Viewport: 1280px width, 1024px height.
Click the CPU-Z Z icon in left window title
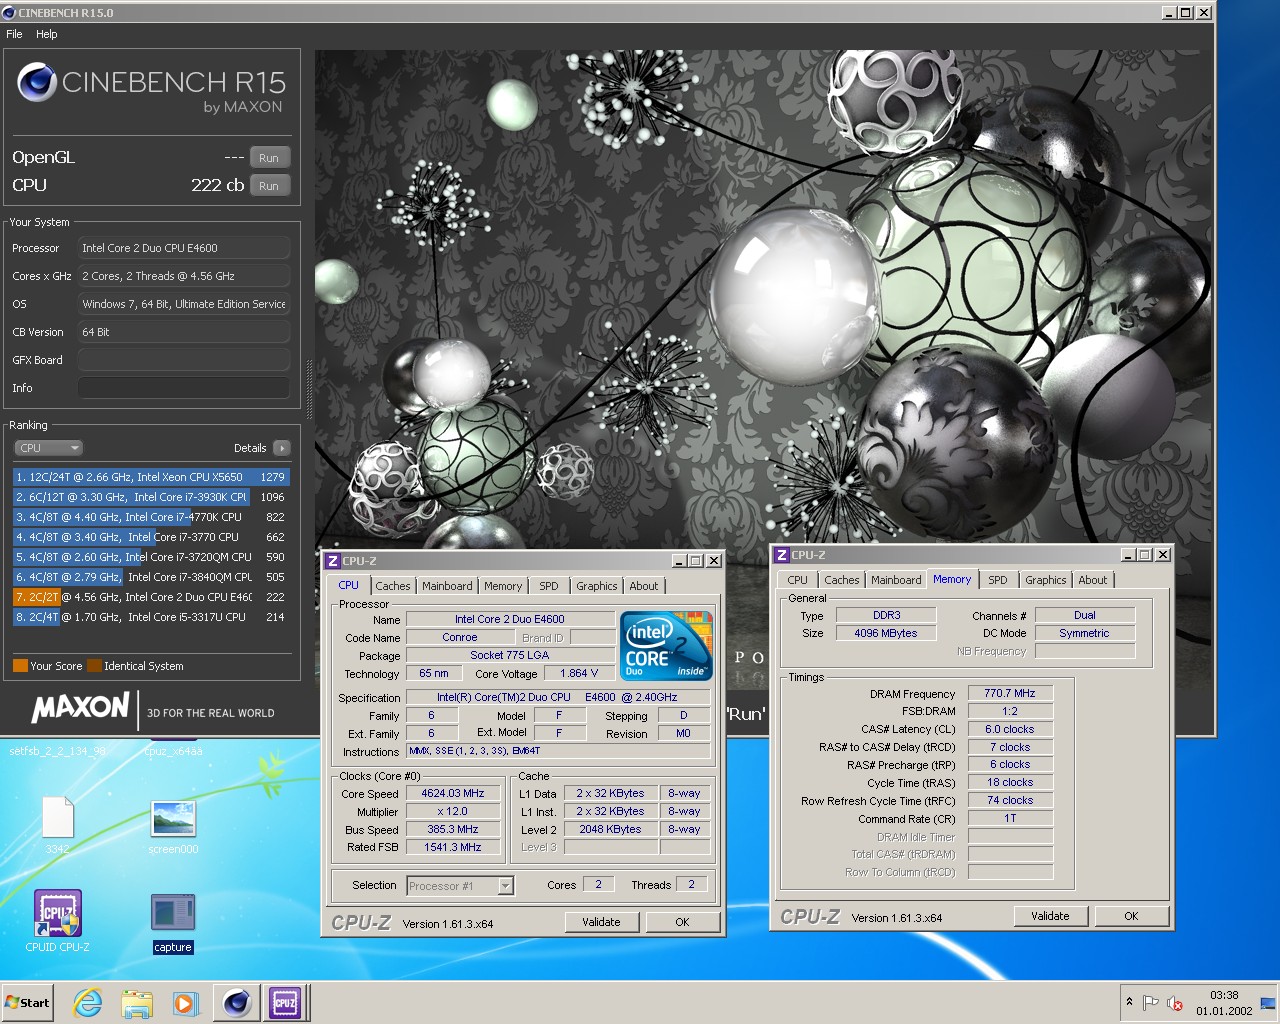(333, 561)
